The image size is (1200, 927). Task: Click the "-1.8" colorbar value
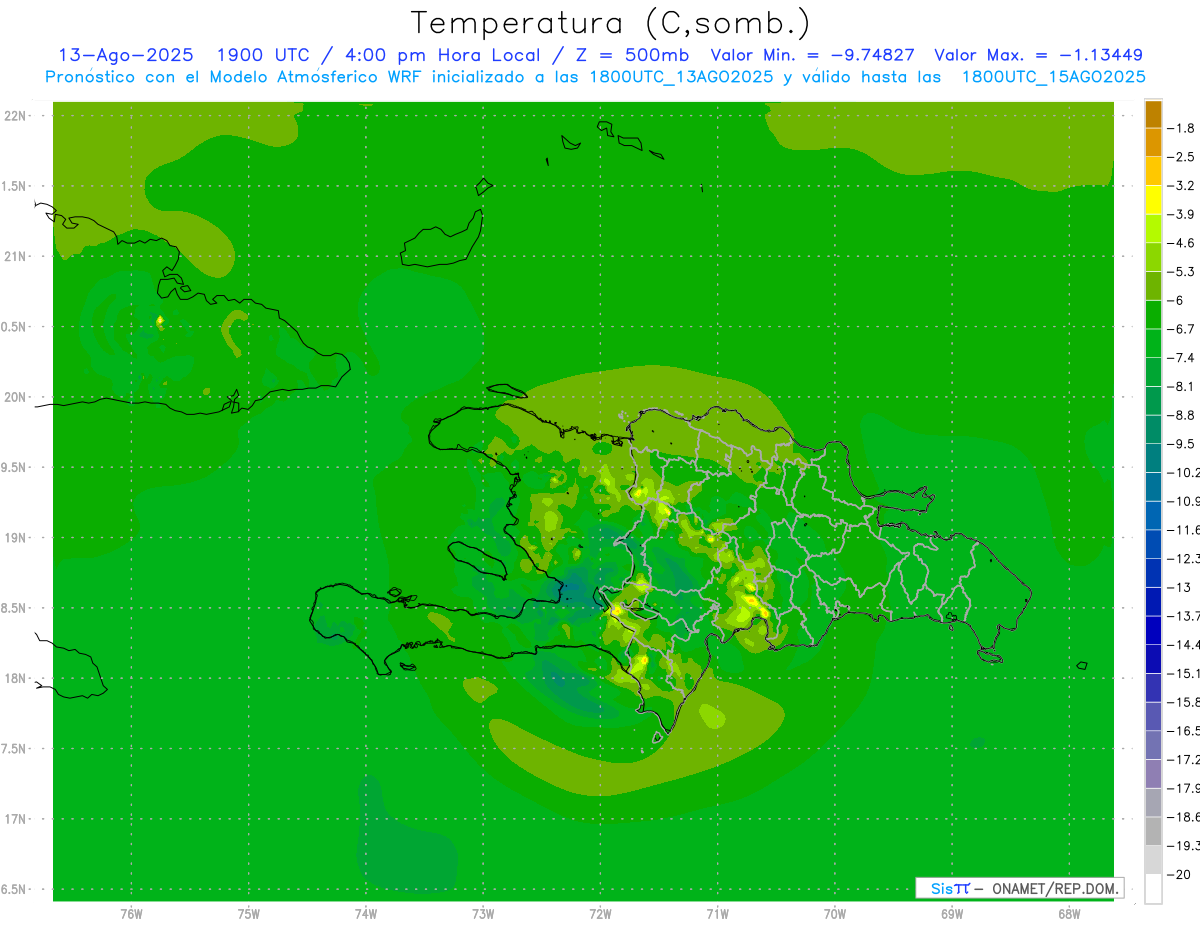coord(1183,128)
